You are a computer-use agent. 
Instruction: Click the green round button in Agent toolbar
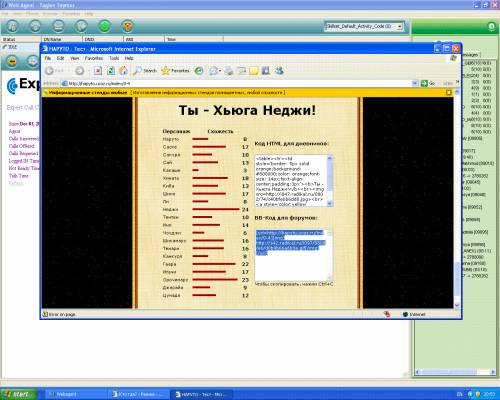(x=104, y=26)
